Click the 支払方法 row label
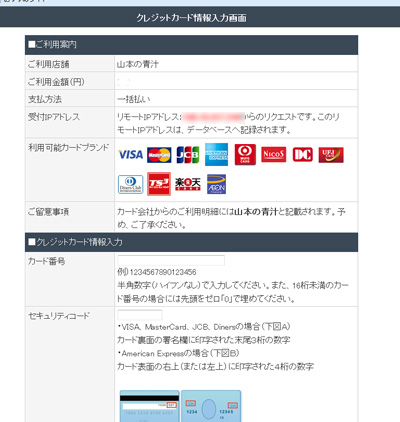 (45, 99)
